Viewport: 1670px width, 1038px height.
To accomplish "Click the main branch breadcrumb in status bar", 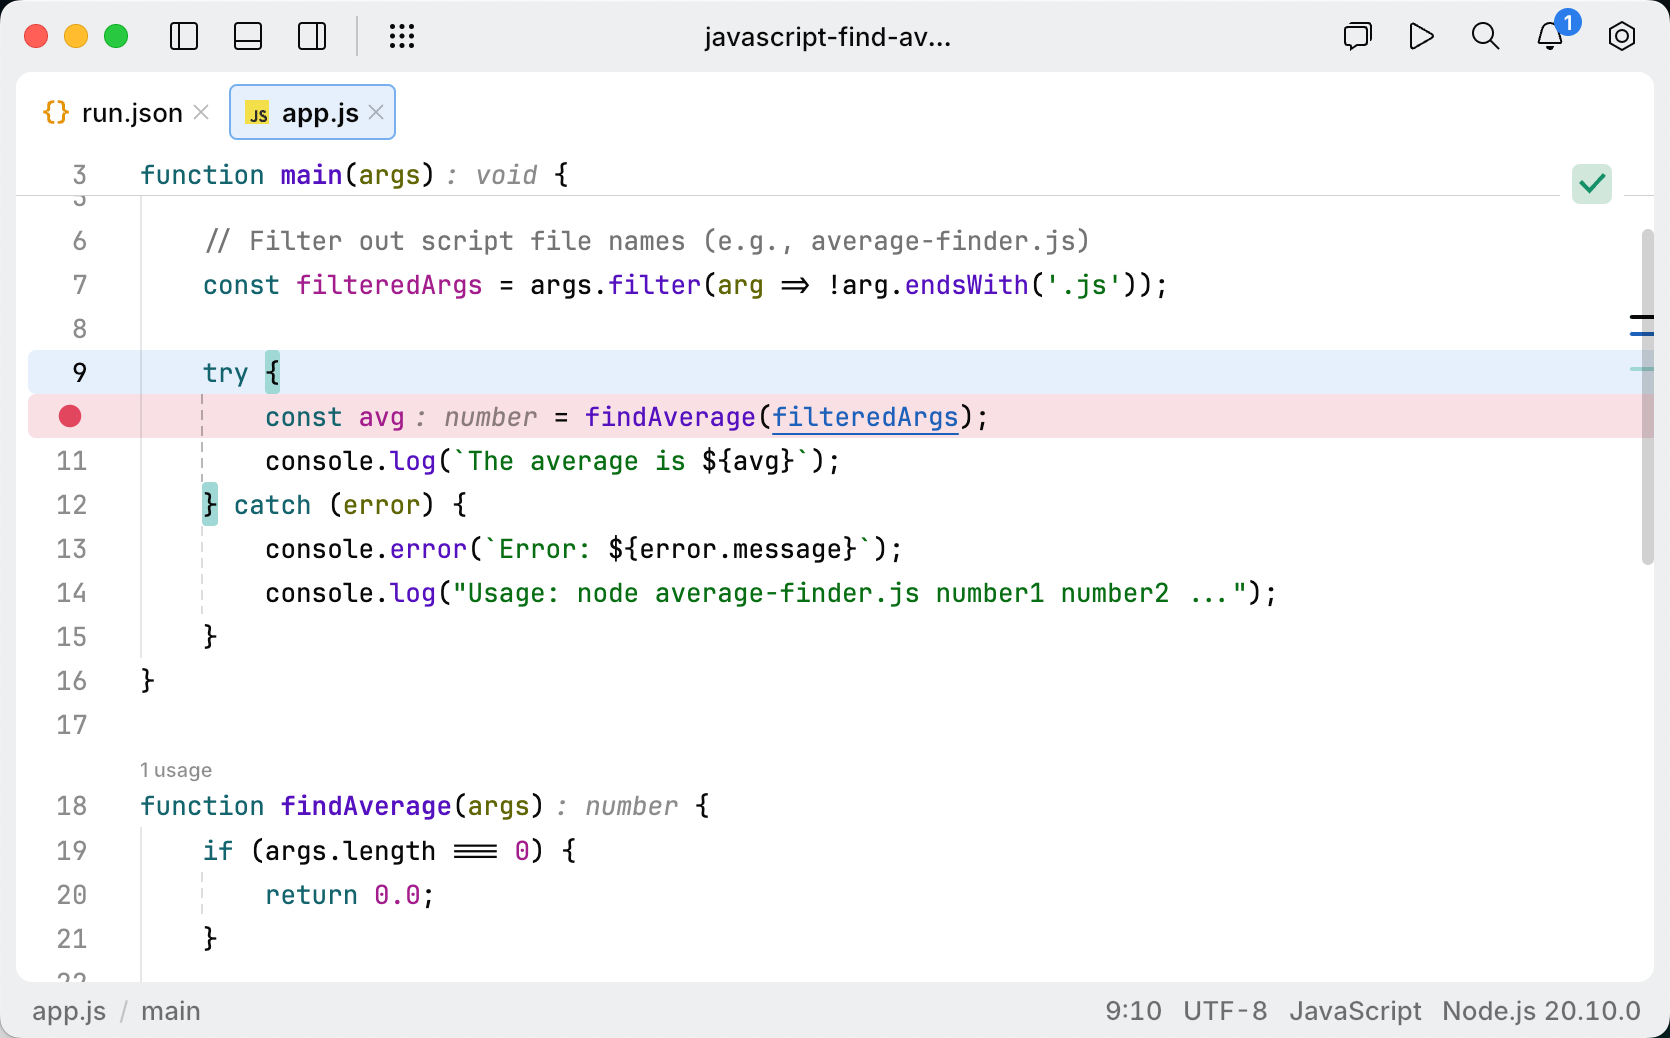I will pyautogui.click(x=170, y=1011).
